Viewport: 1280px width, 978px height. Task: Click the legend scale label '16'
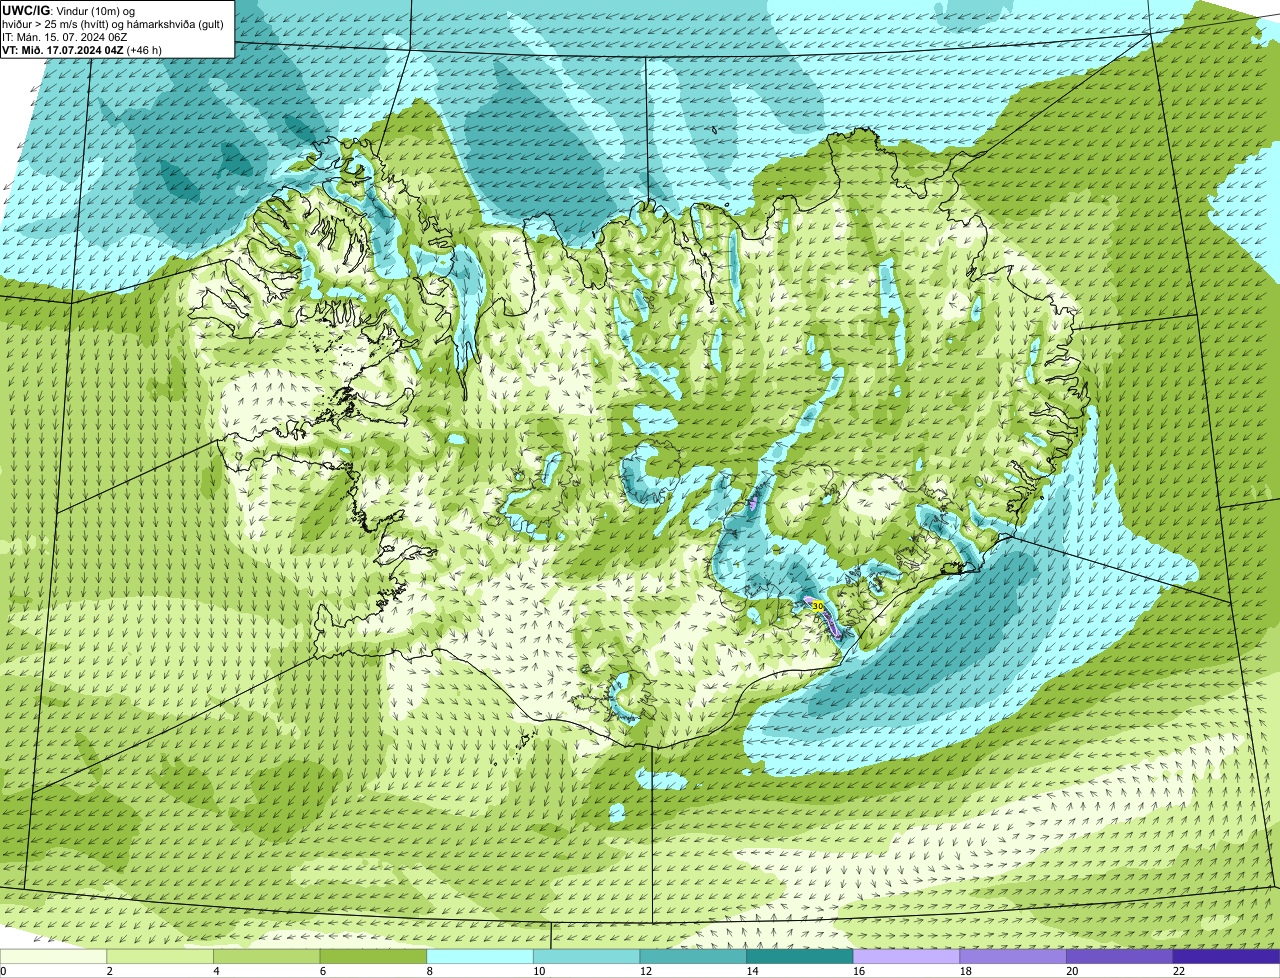(x=859, y=971)
